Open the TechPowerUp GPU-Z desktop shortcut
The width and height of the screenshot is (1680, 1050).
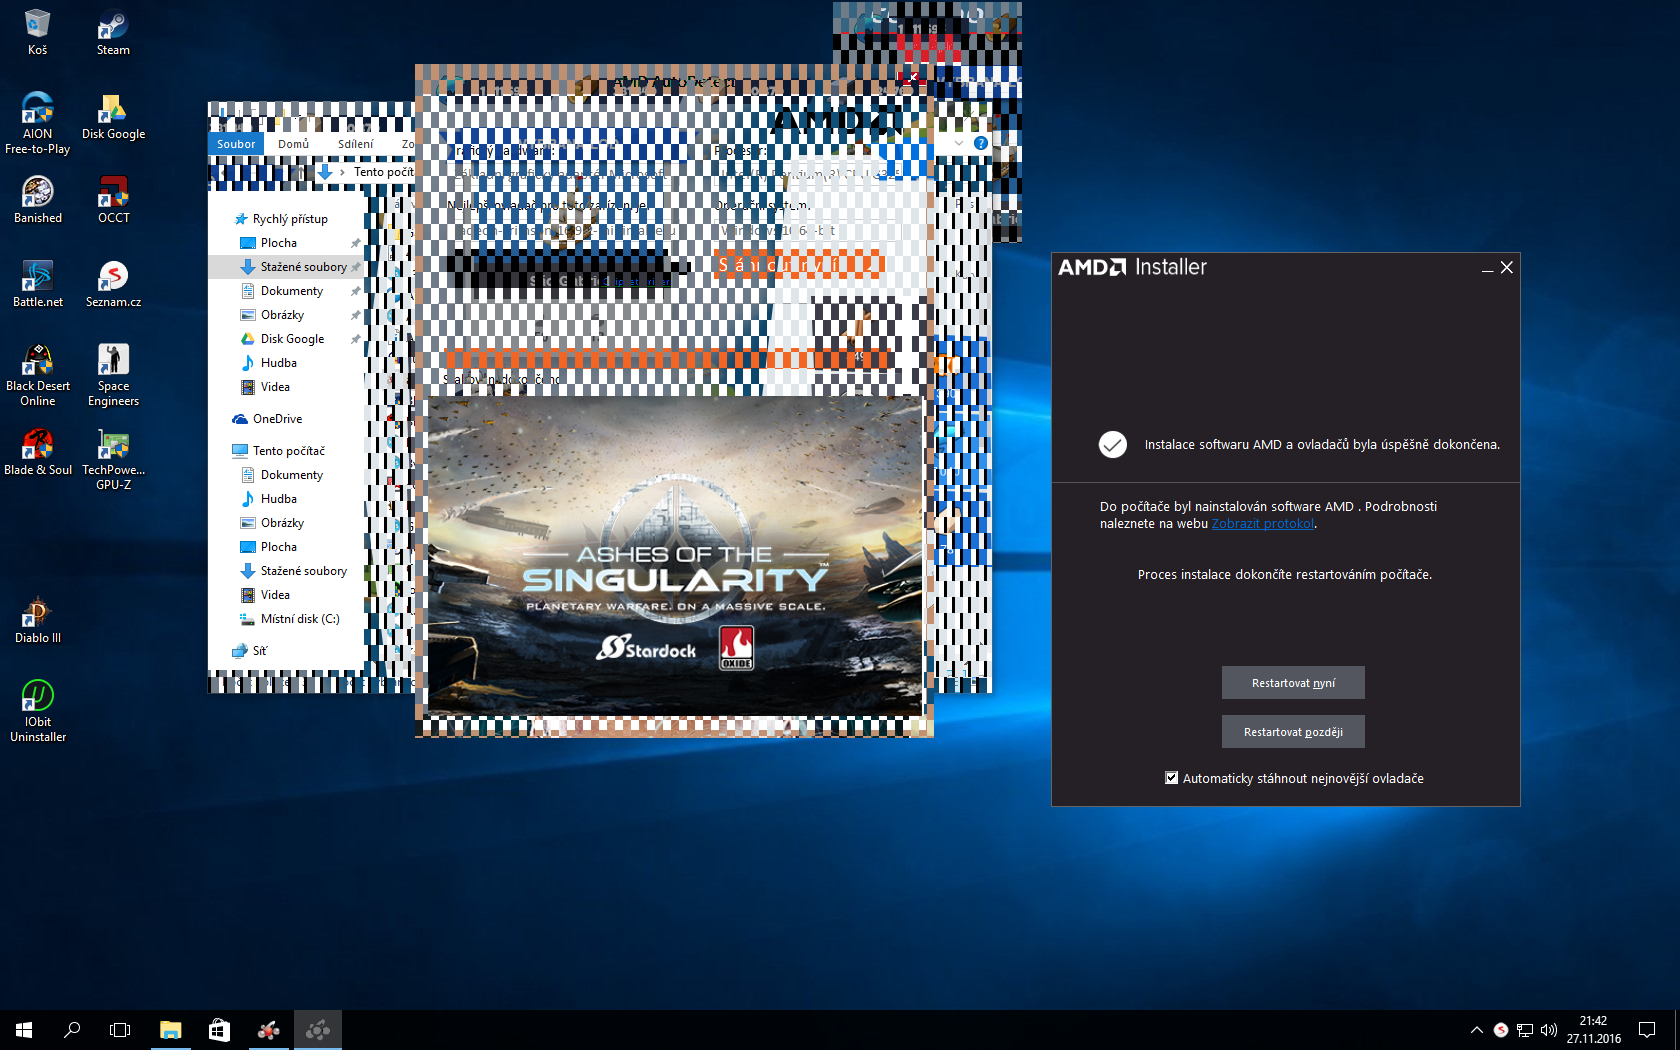[x=113, y=459]
